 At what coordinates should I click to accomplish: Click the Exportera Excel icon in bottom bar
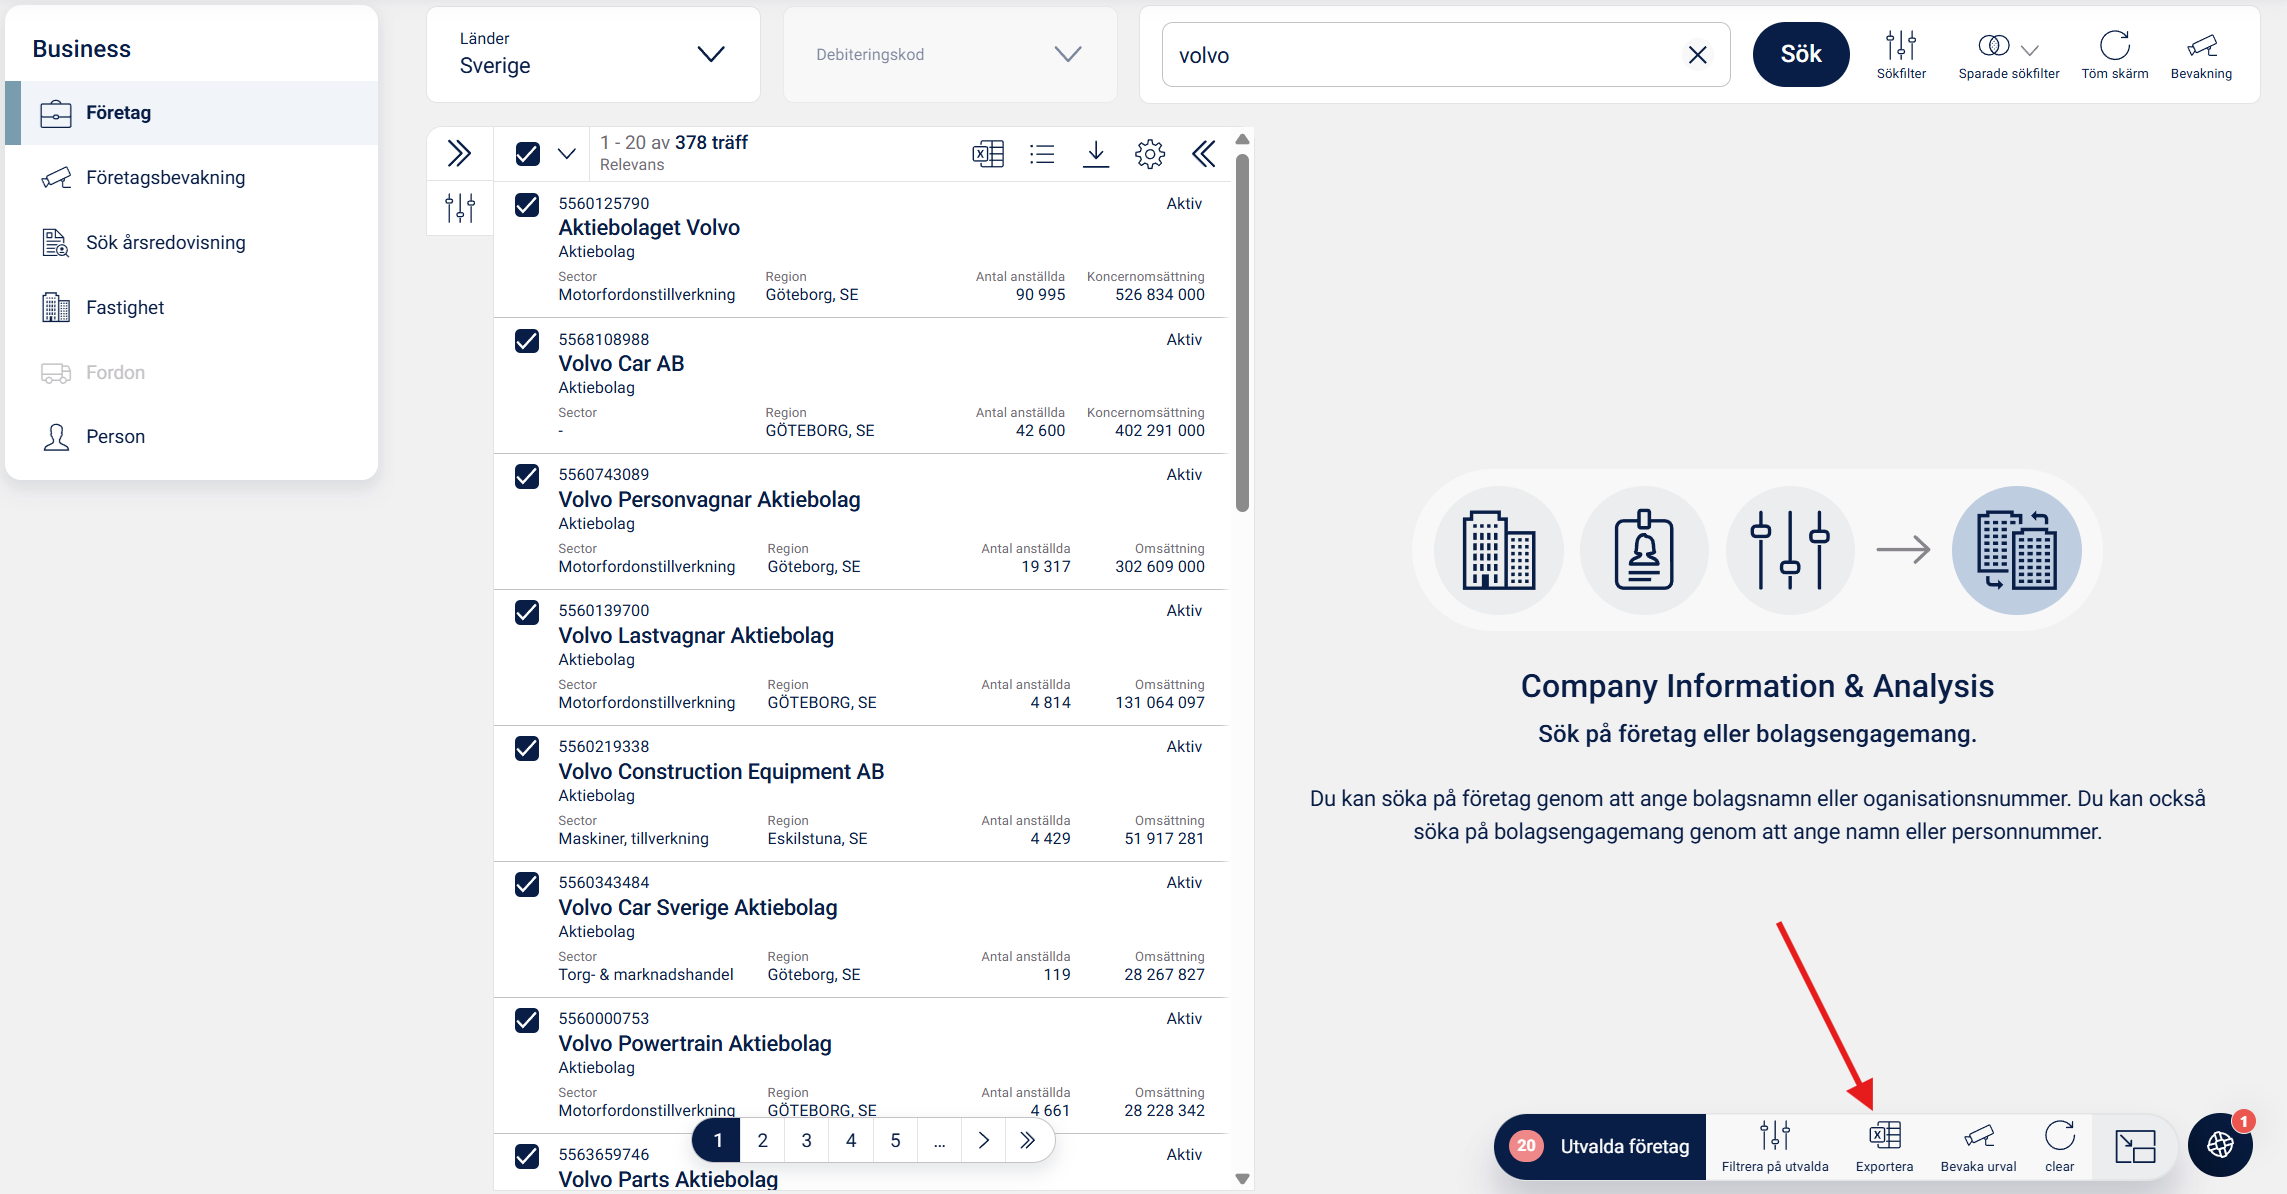click(1884, 1136)
